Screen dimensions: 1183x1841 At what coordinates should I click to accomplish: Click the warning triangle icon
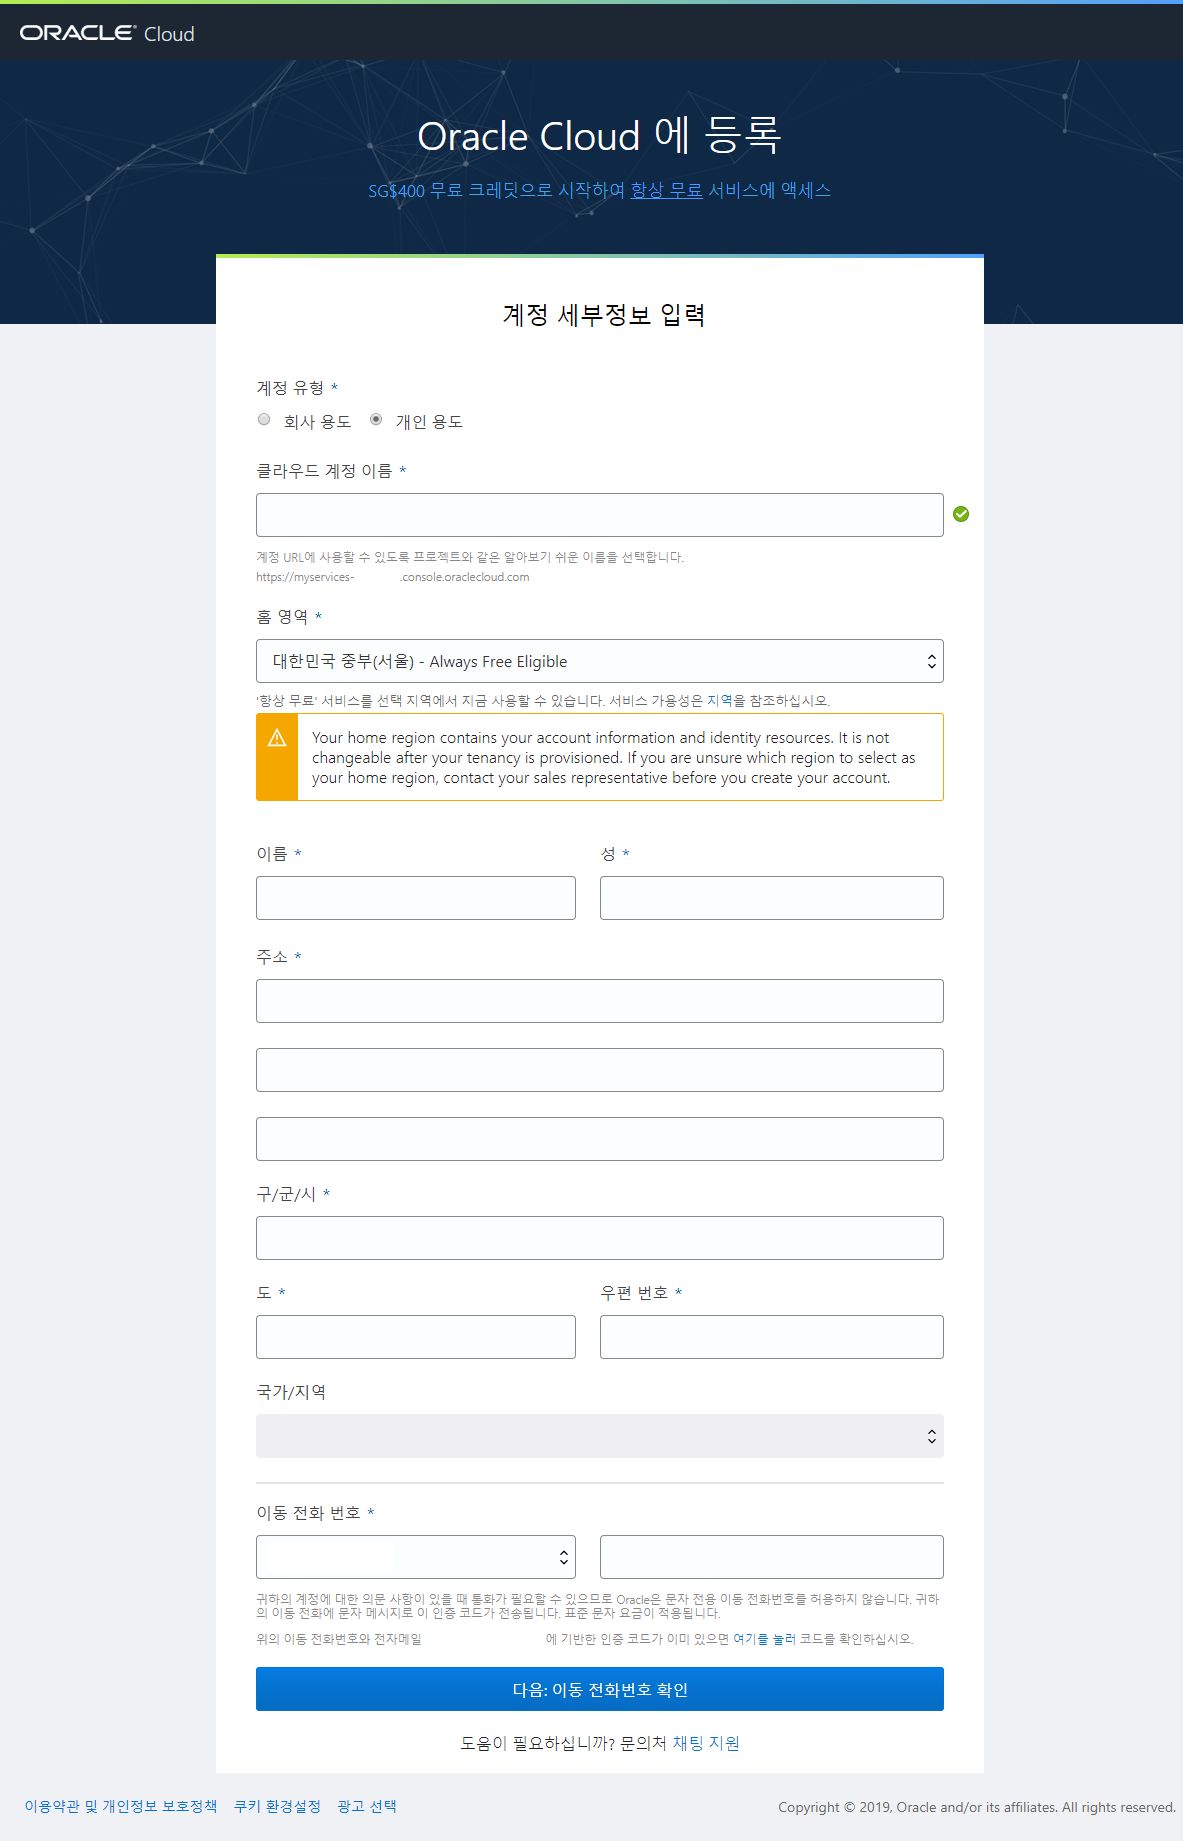pos(277,738)
